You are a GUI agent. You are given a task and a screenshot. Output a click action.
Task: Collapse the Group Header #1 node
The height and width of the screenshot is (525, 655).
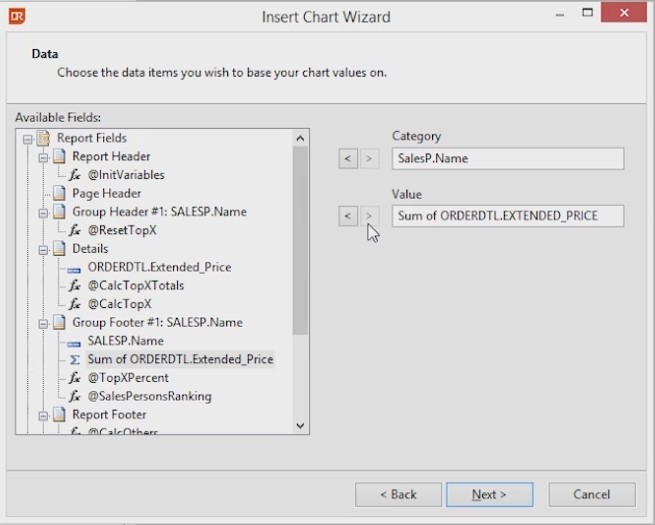click(43, 212)
